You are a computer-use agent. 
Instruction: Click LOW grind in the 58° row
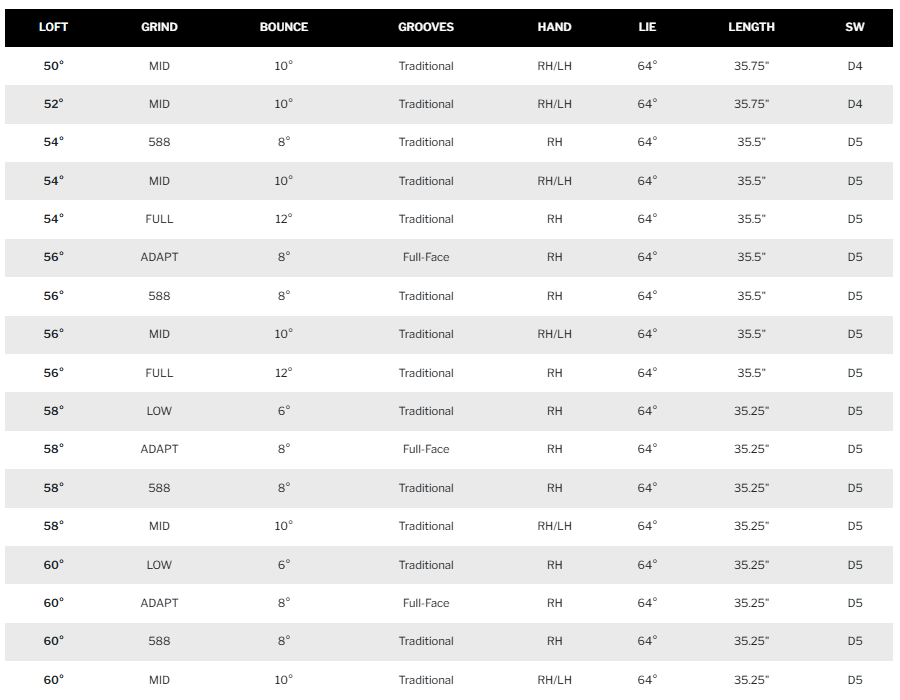(159, 411)
